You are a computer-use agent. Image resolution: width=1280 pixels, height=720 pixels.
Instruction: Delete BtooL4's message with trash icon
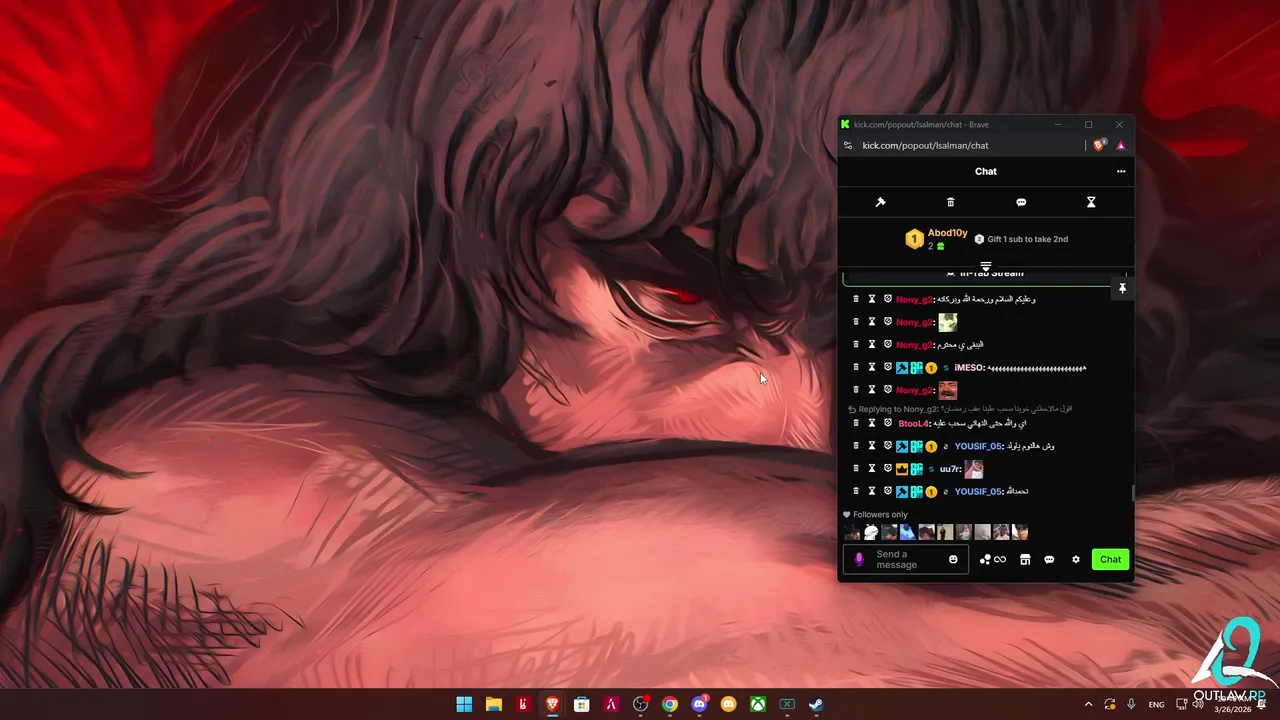click(856, 423)
